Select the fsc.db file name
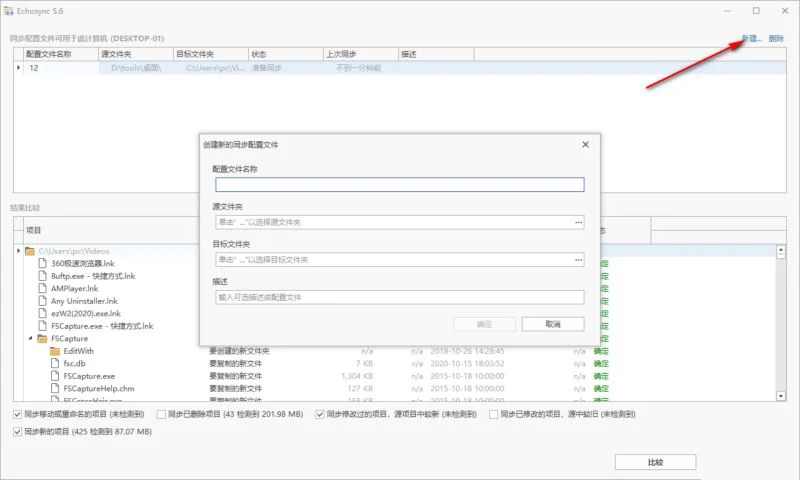 74,363
